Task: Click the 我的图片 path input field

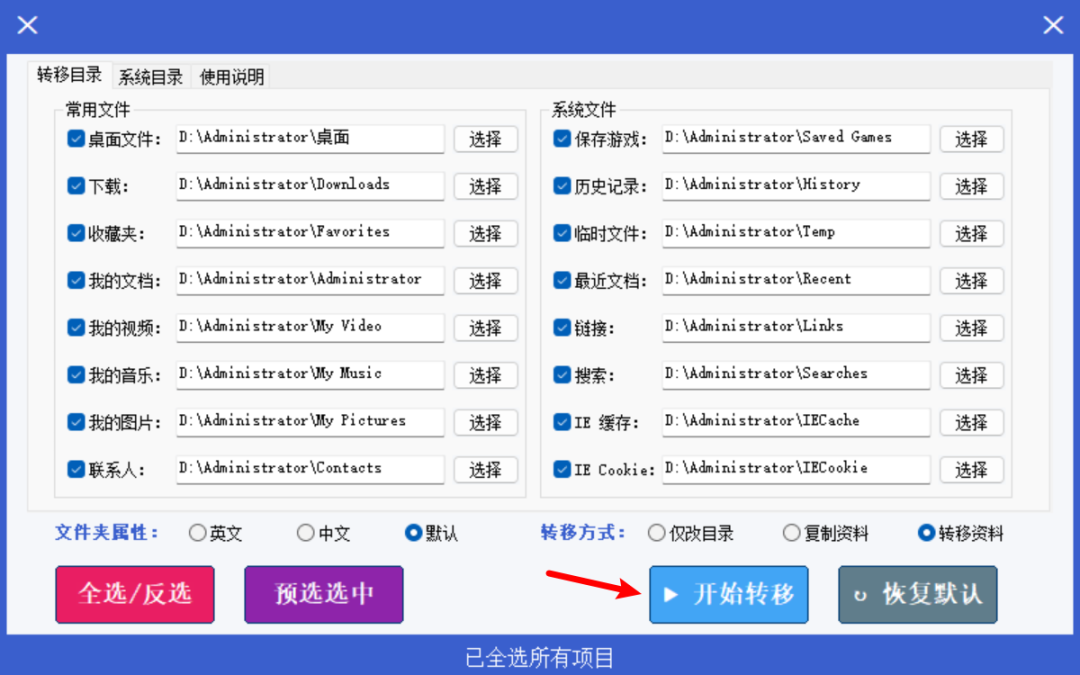Action: (310, 422)
